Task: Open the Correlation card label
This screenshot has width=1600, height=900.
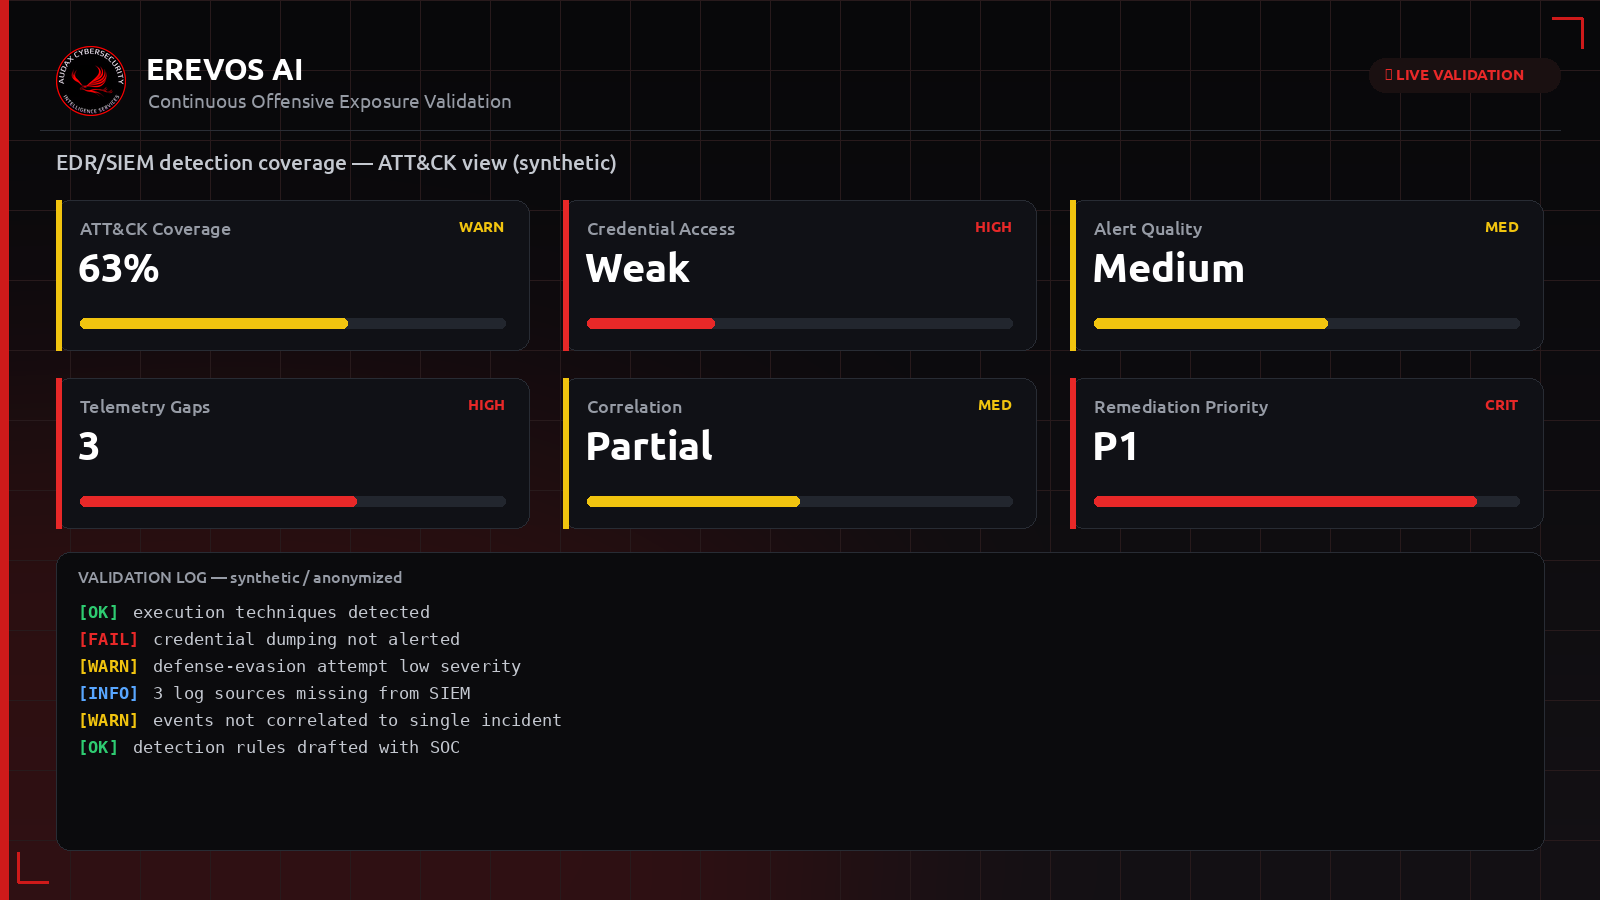Action: tap(634, 407)
